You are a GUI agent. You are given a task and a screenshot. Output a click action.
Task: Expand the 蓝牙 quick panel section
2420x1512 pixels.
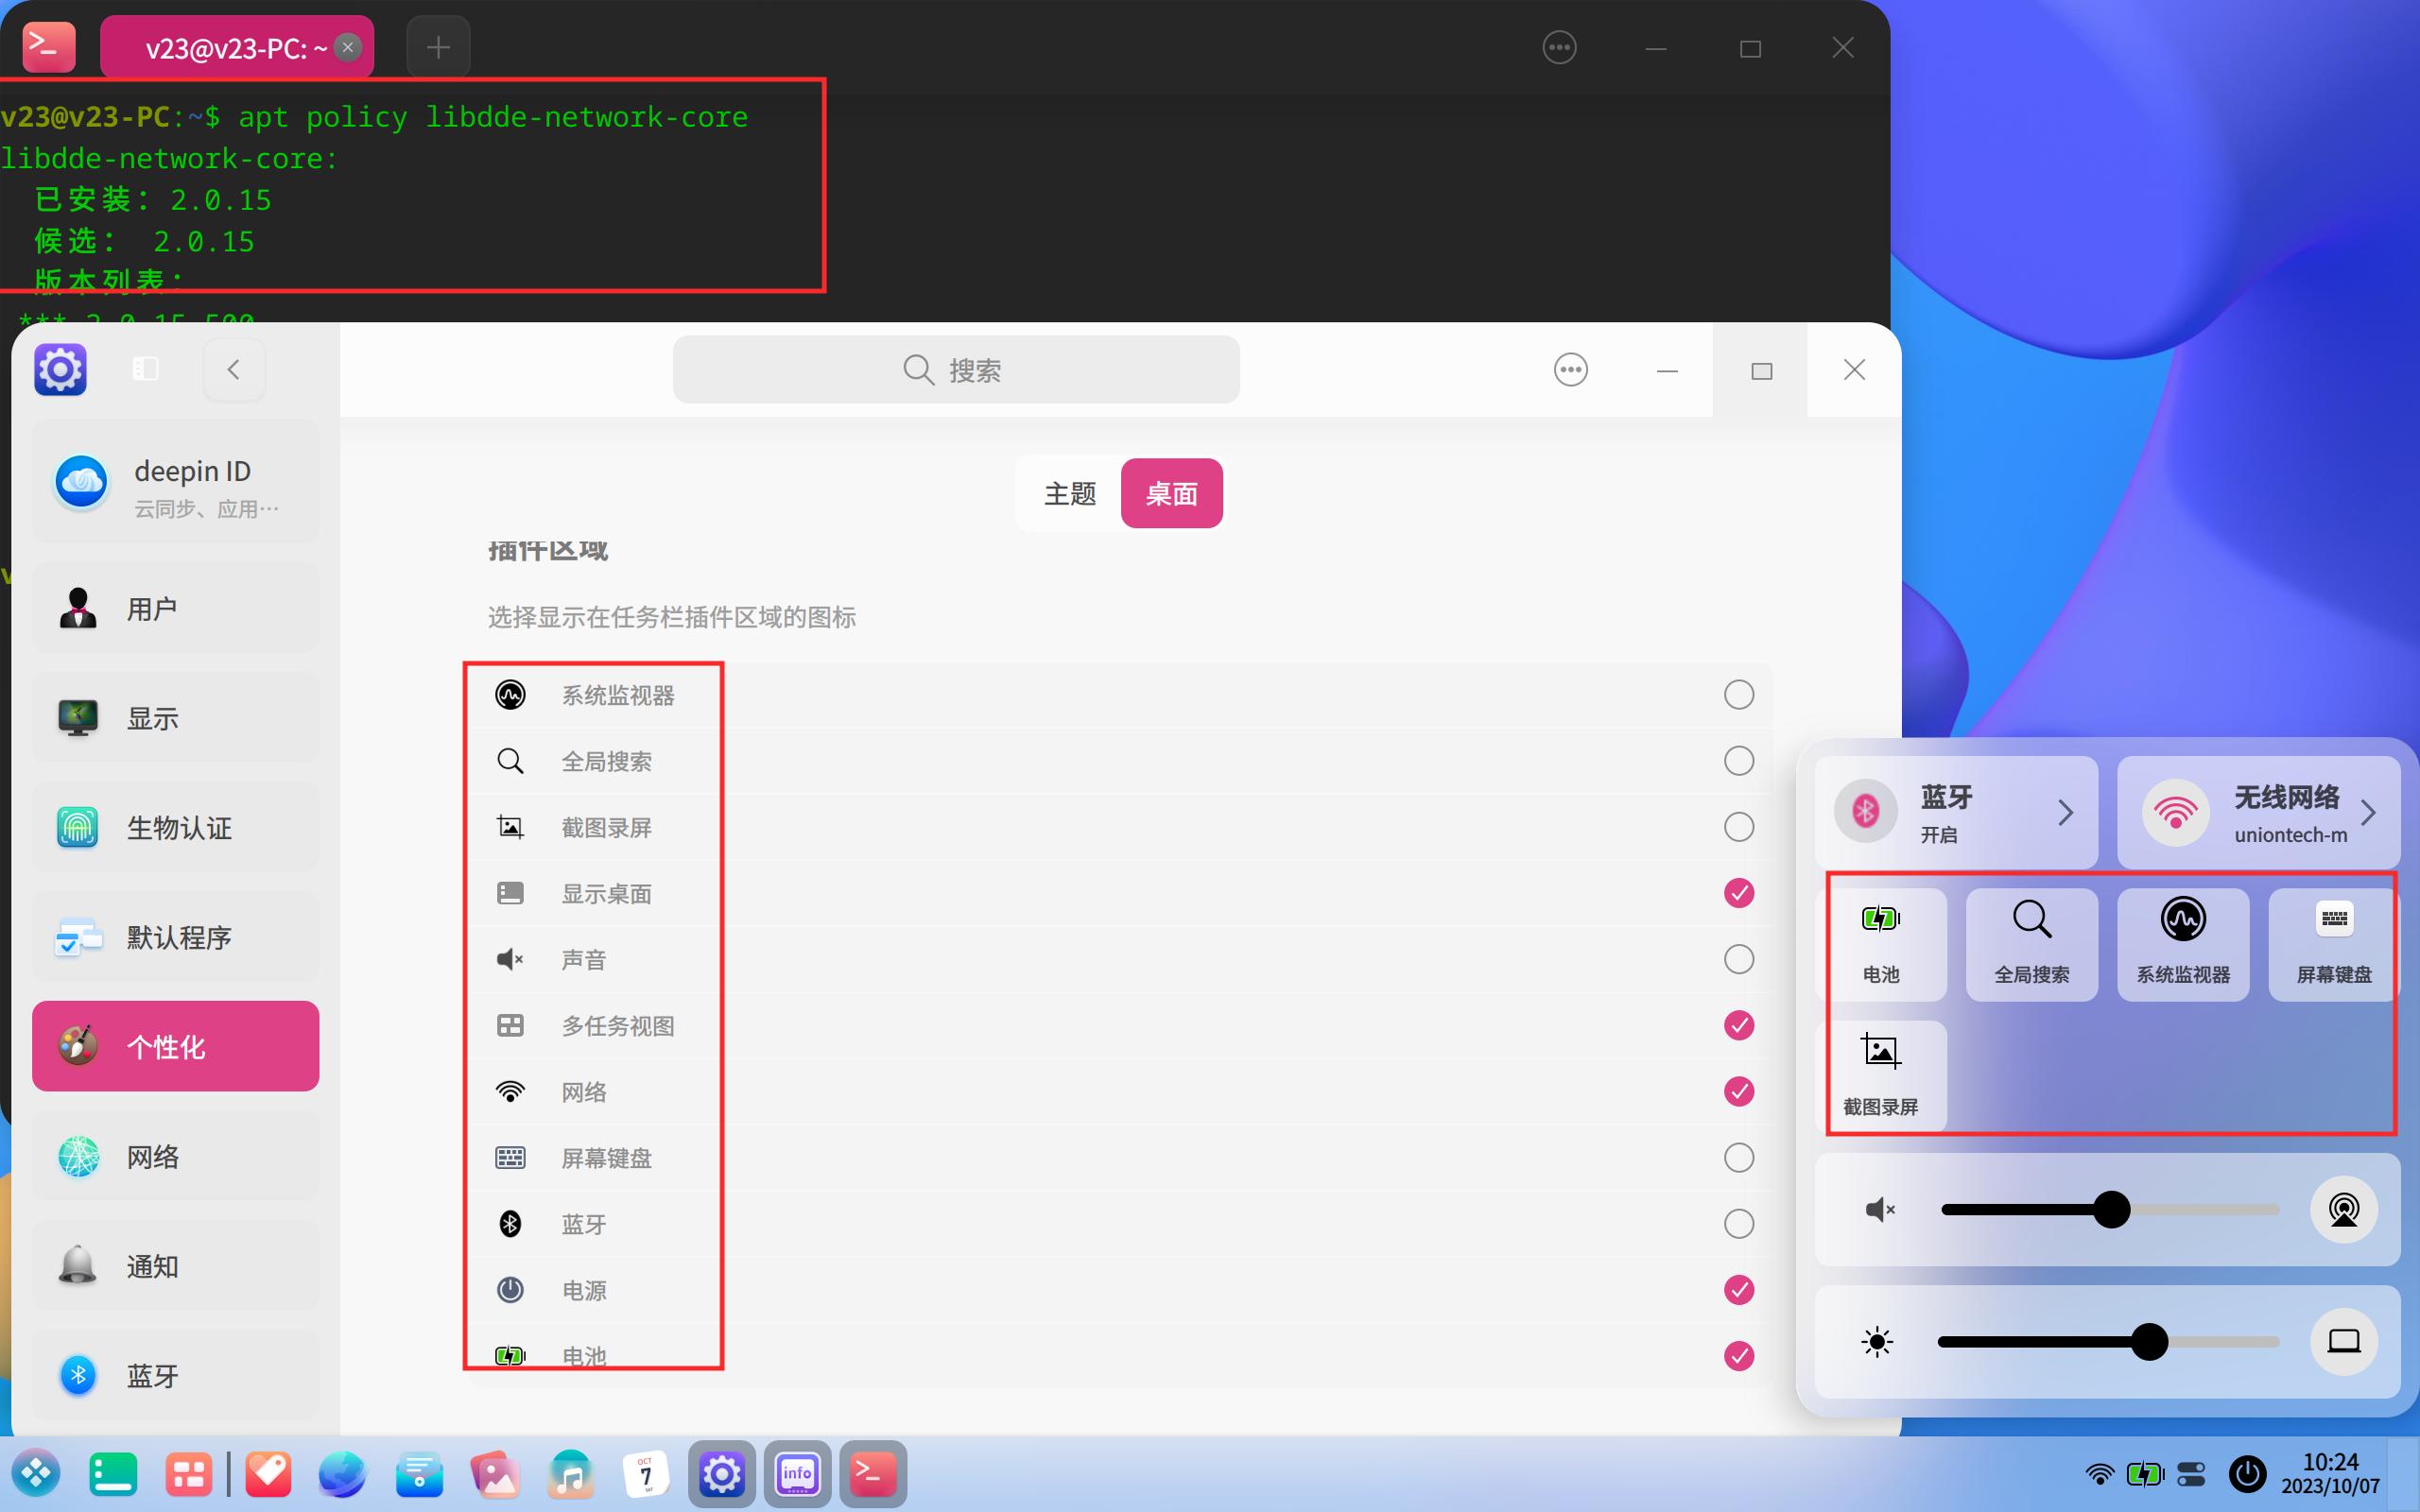(x=2067, y=812)
